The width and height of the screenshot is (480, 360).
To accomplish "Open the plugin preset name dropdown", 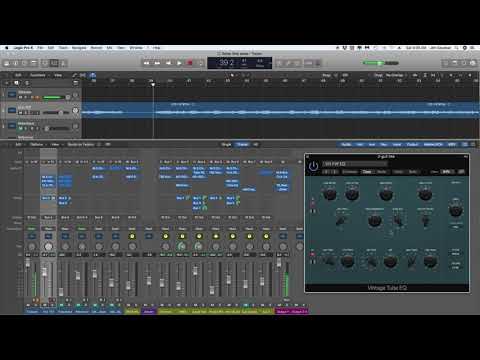I will (x=355, y=164).
